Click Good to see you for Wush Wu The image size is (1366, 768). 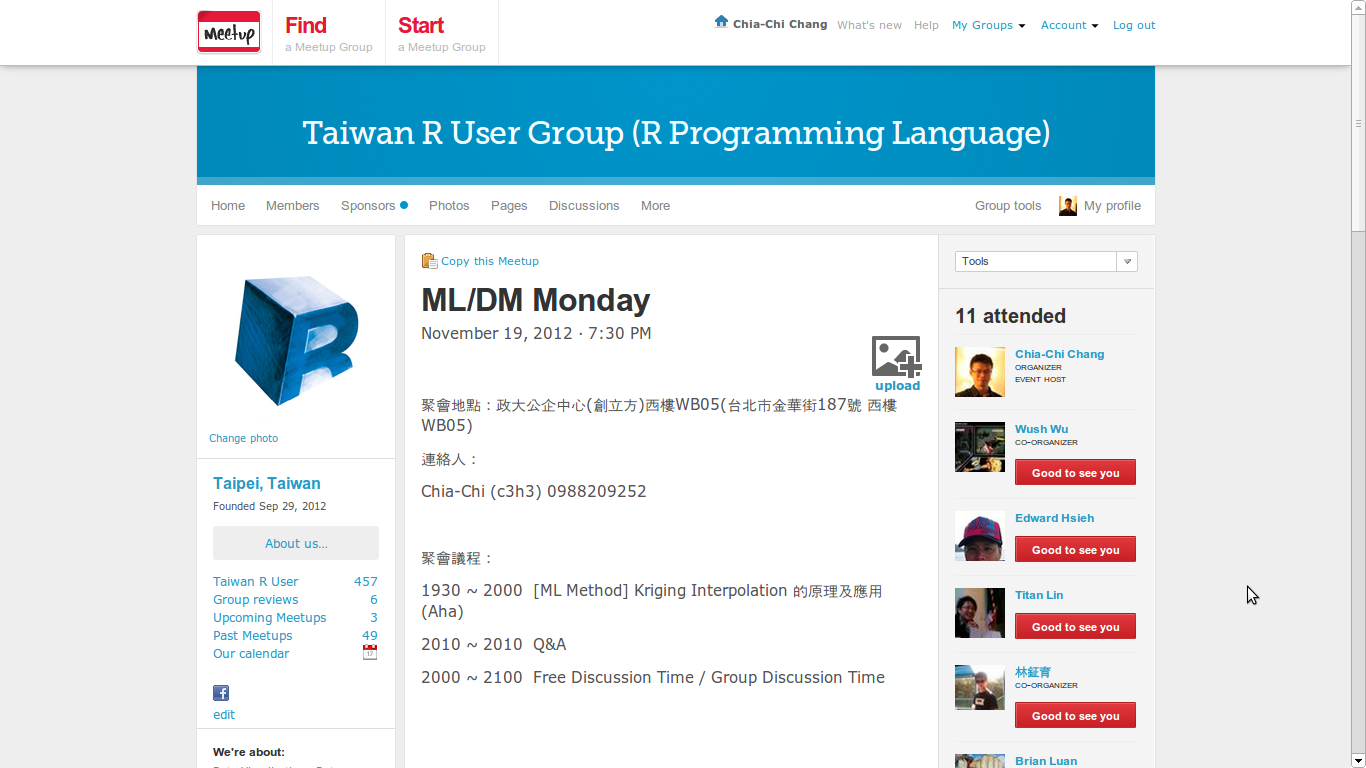click(x=1075, y=473)
